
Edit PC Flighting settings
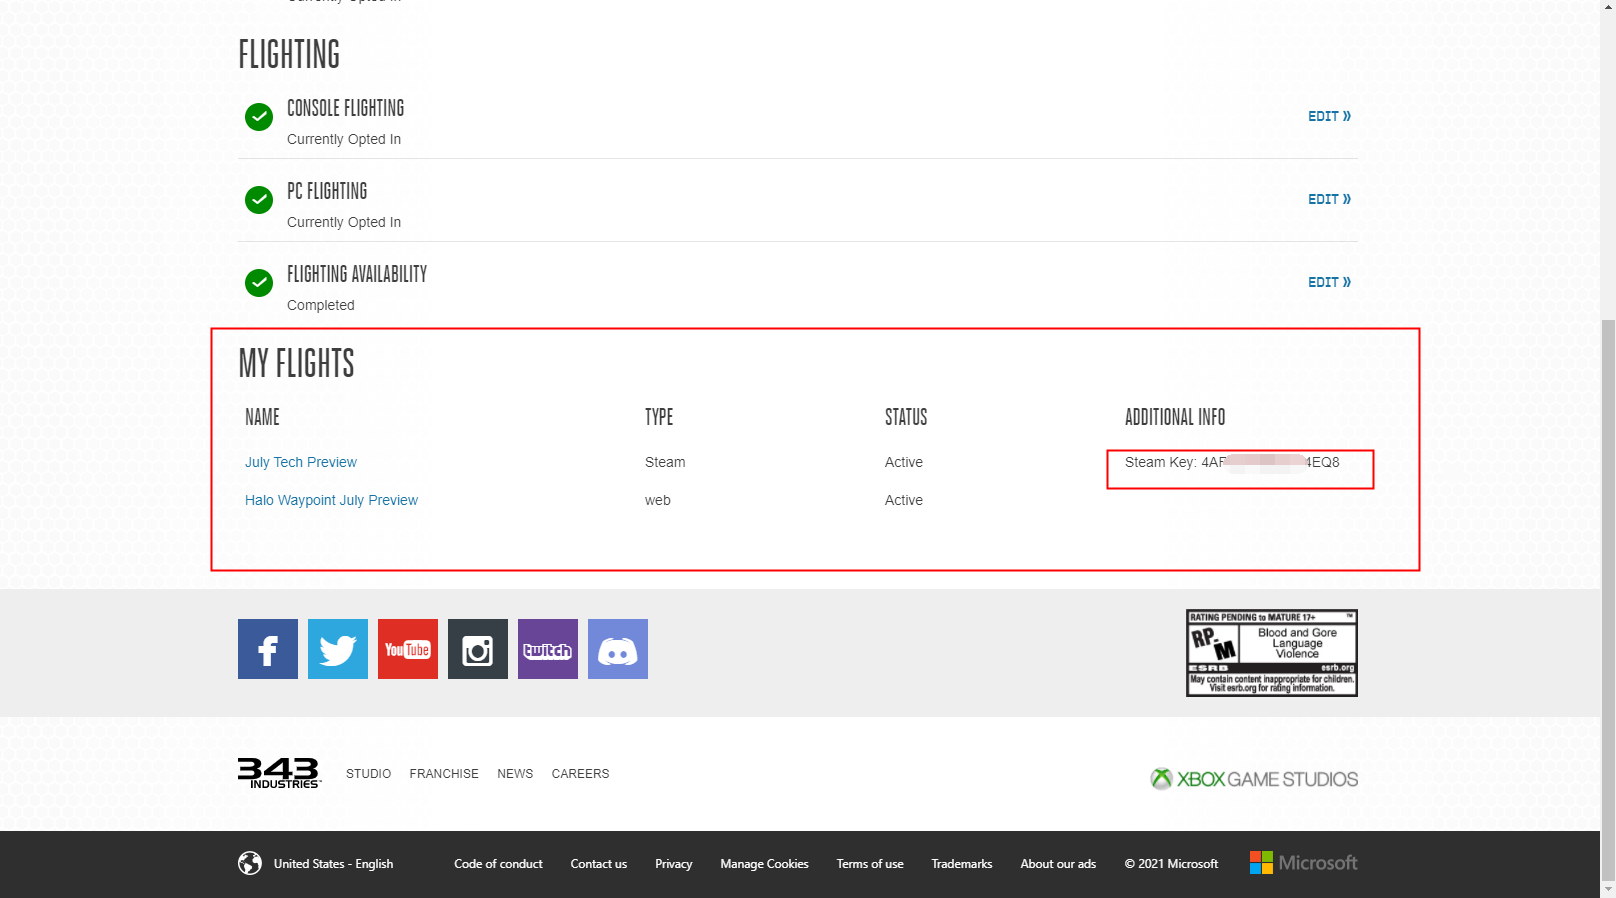click(1329, 199)
